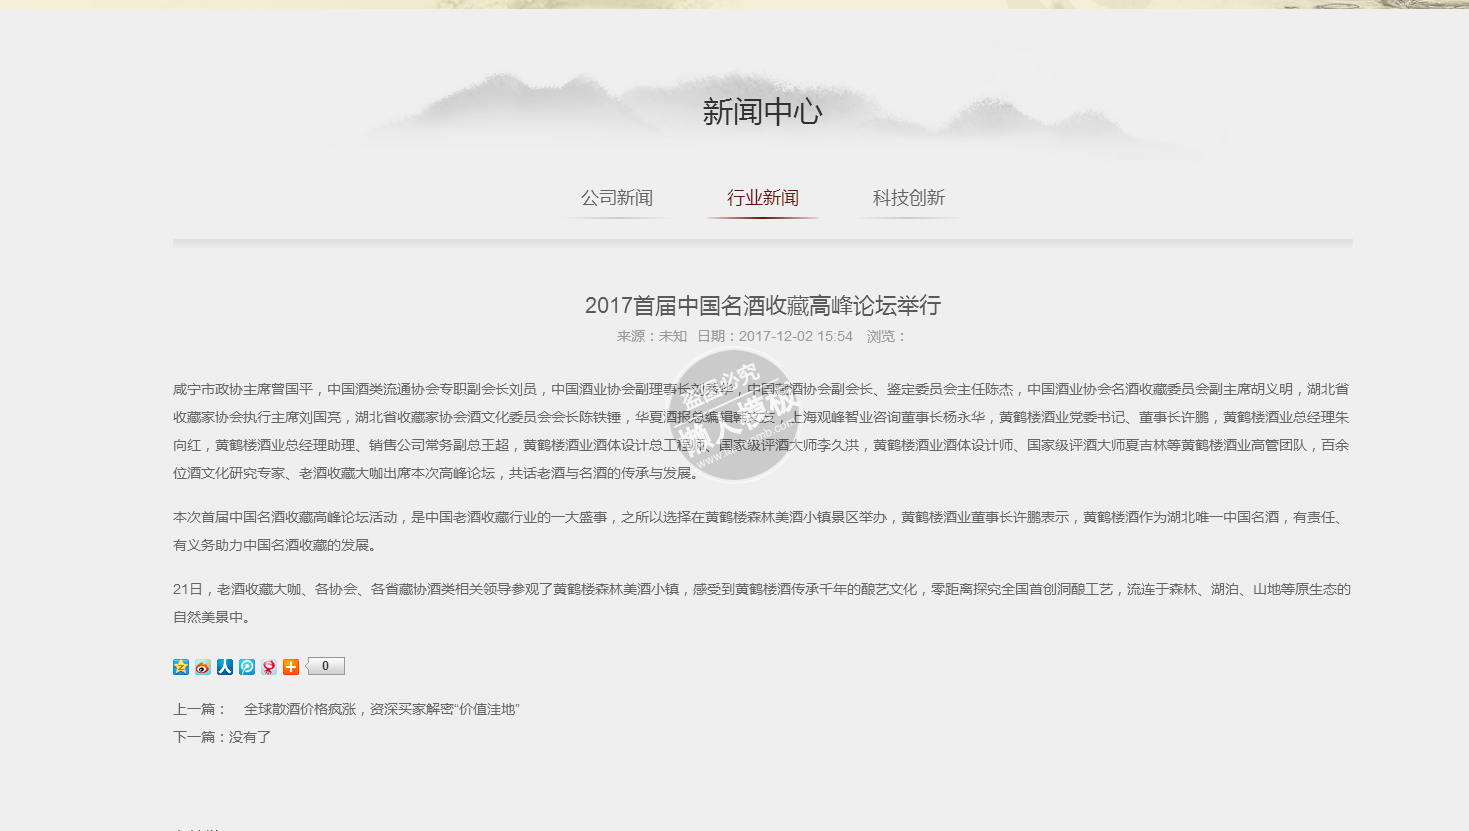This screenshot has width=1469, height=831.
Task: Click the 来源：未知 source text
Action: click(652, 336)
